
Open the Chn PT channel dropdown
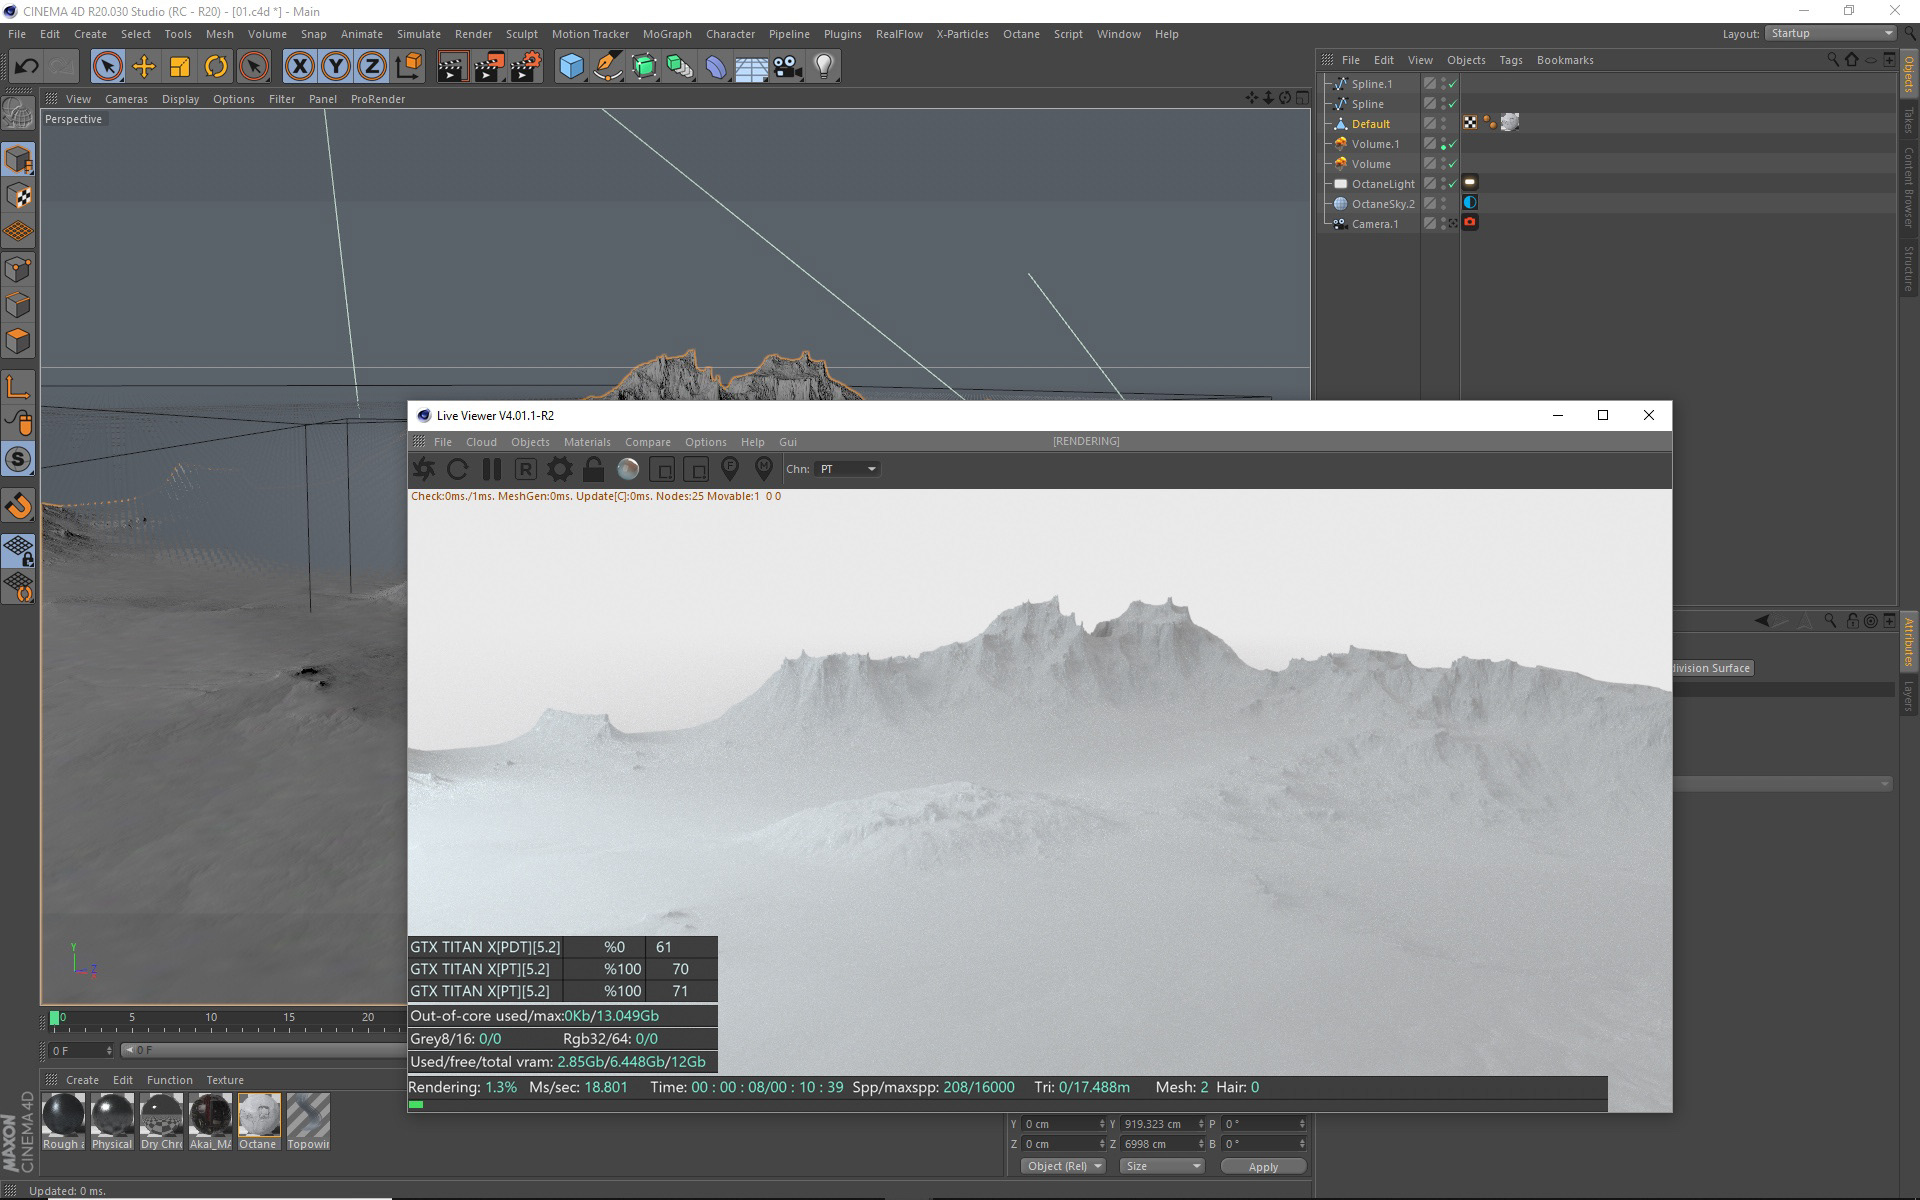(847, 469)
